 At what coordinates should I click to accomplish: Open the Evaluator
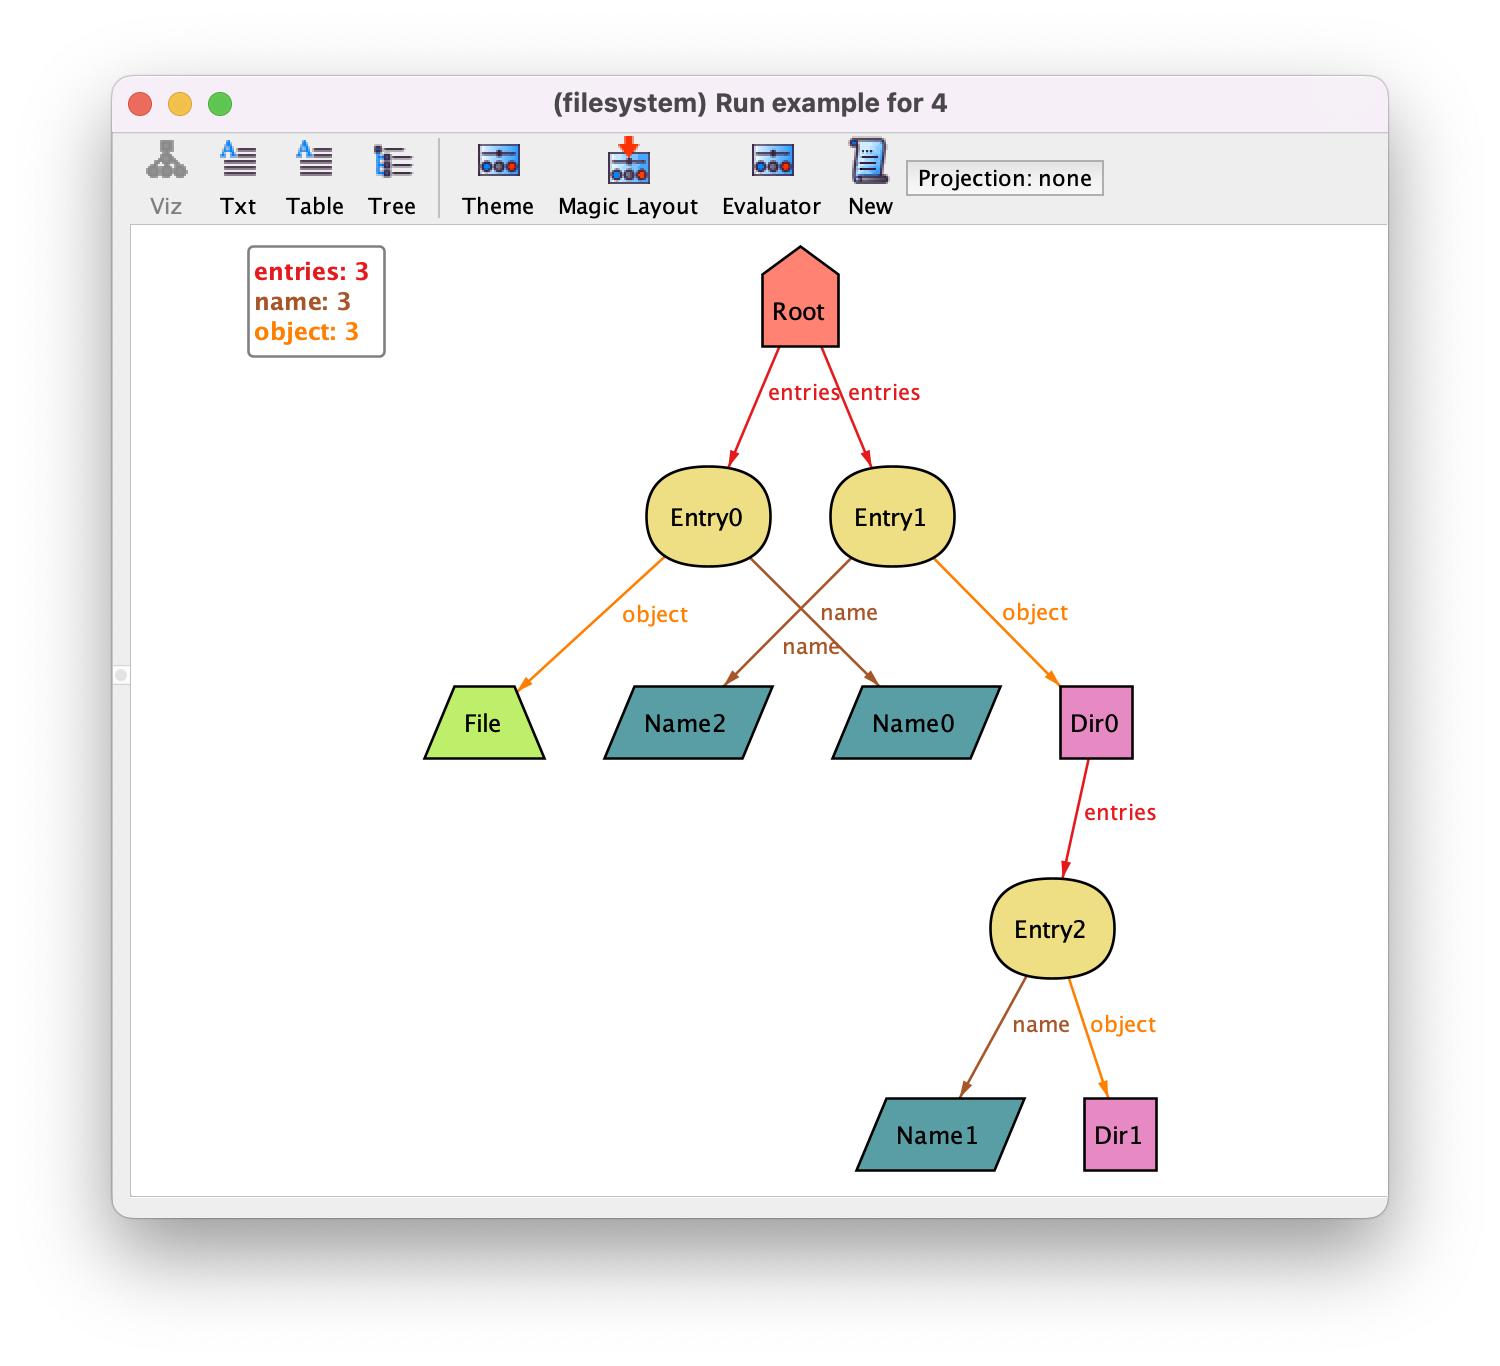click(771, 177)
